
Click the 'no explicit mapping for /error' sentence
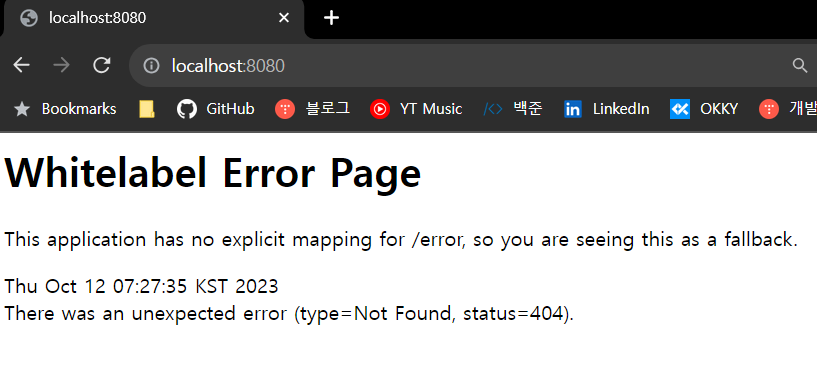[x=401, y=240]
